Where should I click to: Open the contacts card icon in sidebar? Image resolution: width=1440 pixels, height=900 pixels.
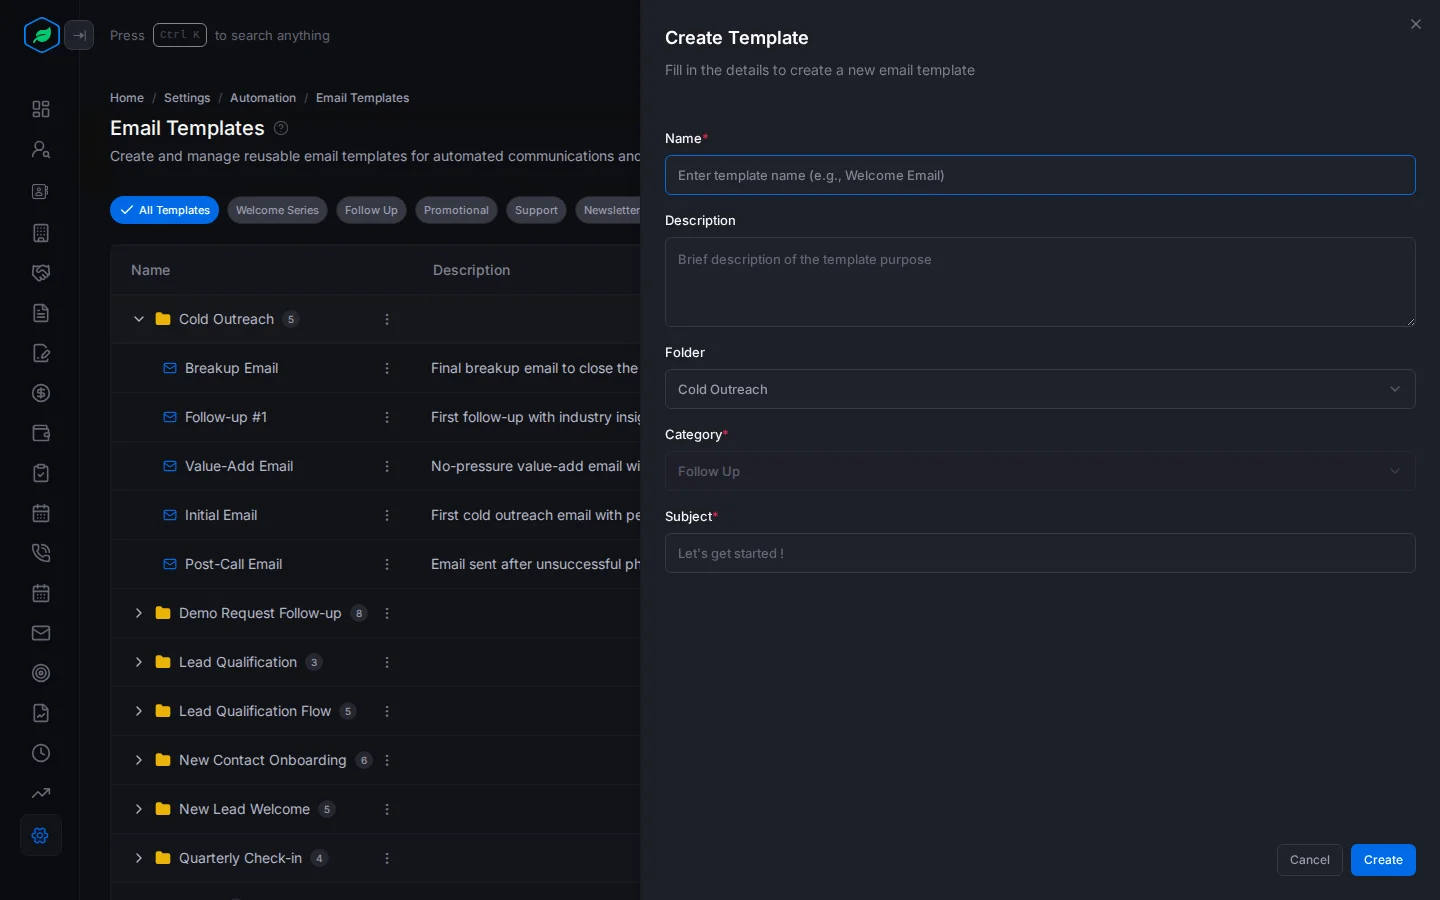41,191
